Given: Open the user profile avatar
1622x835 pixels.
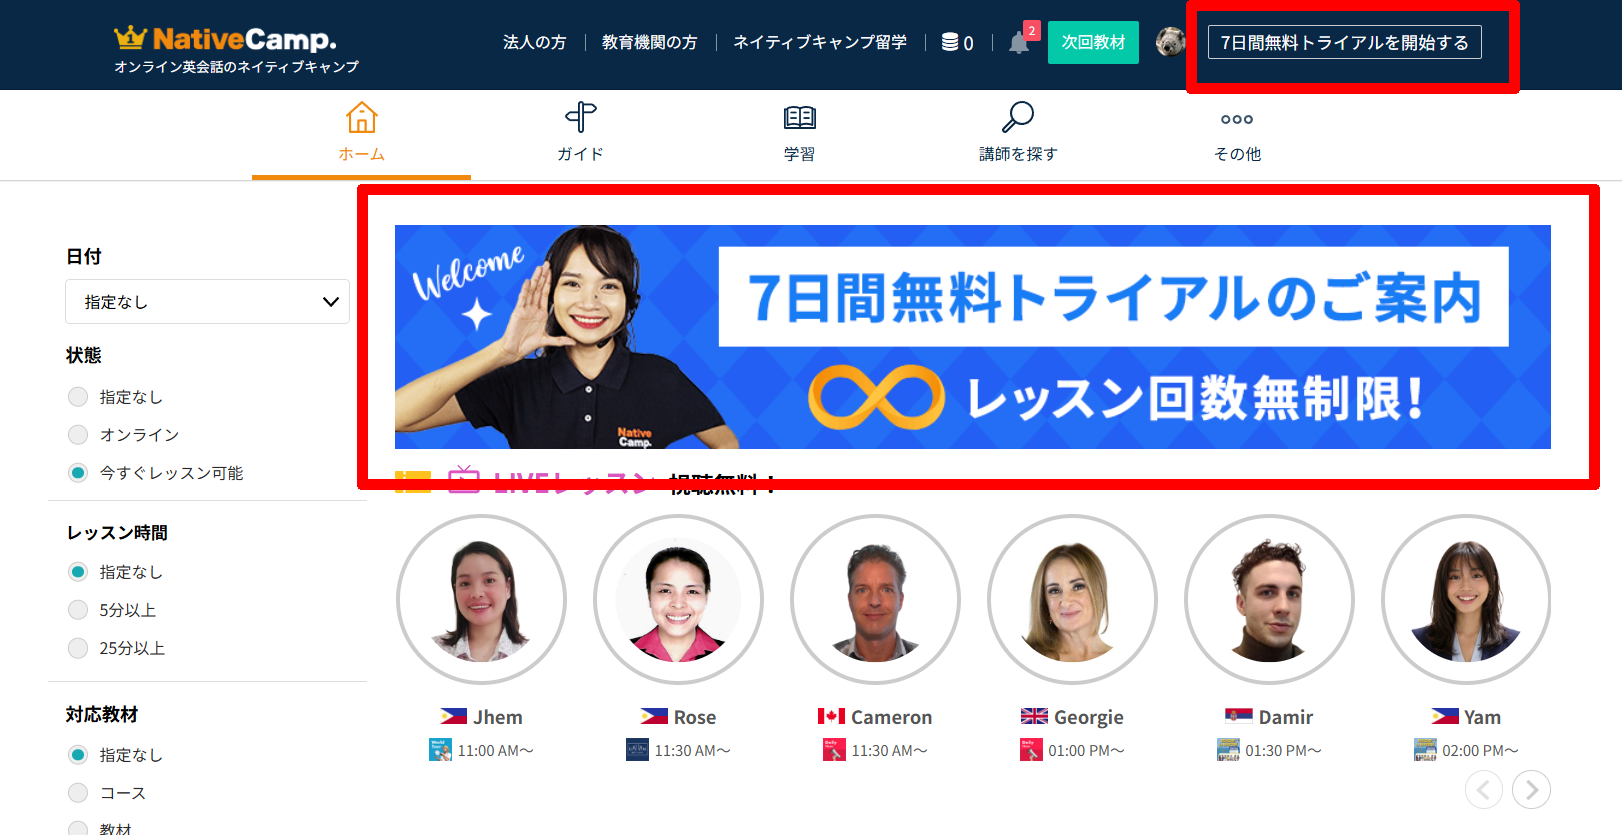Looking at the screenshot, I should (1170, 42).
